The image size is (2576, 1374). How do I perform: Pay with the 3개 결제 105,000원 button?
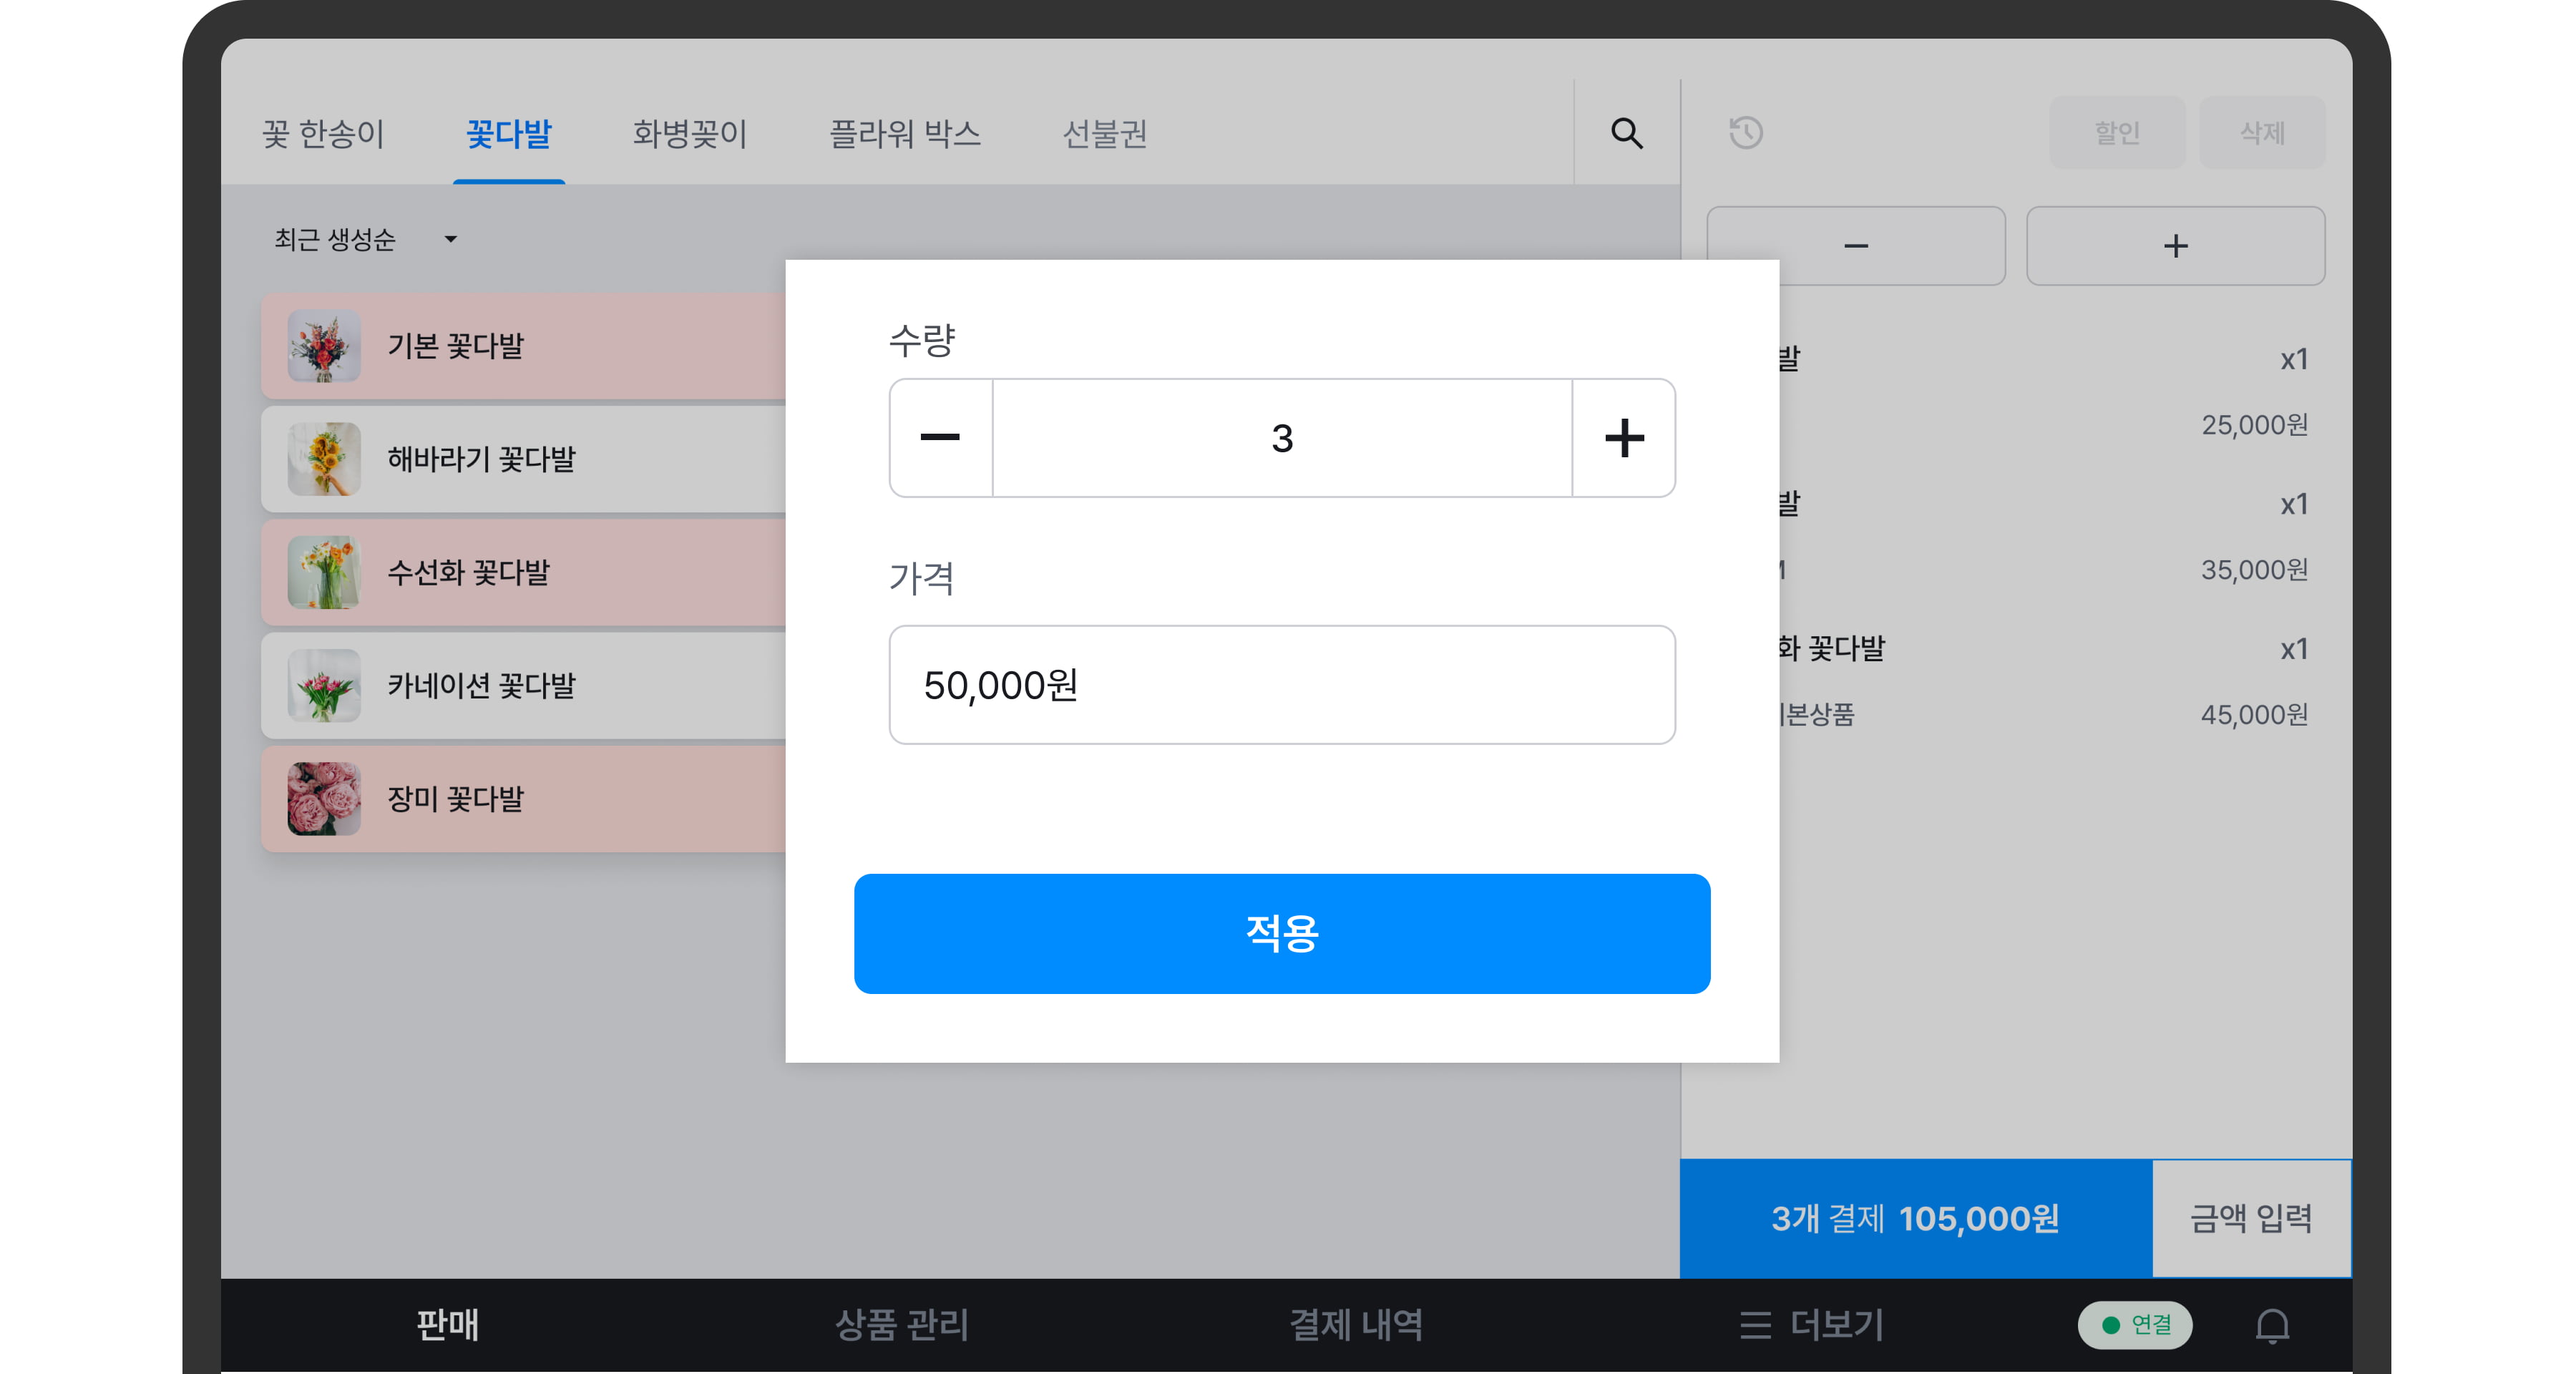(1915, 1218)
